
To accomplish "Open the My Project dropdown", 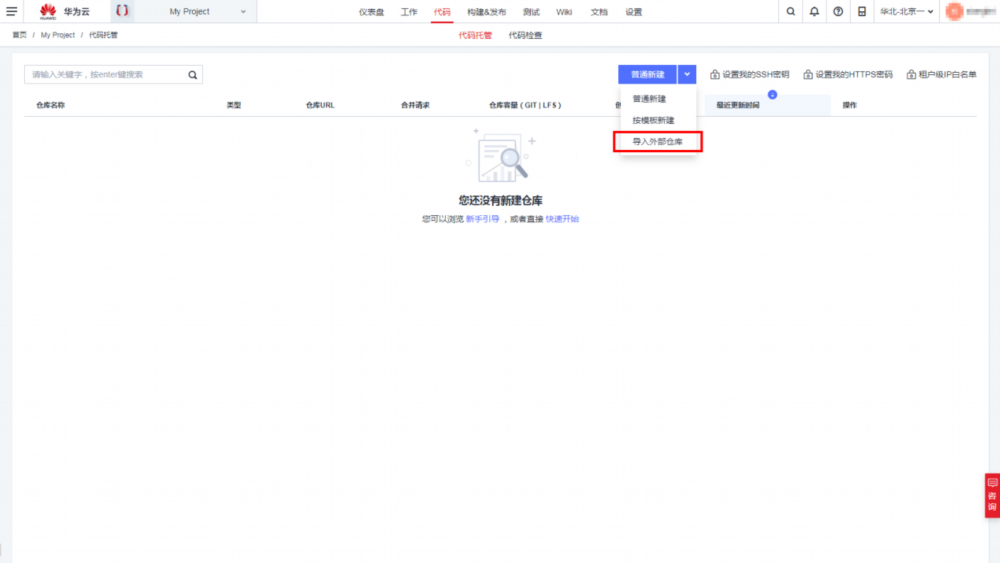I will pyautogui.click(x=207, y=11).
